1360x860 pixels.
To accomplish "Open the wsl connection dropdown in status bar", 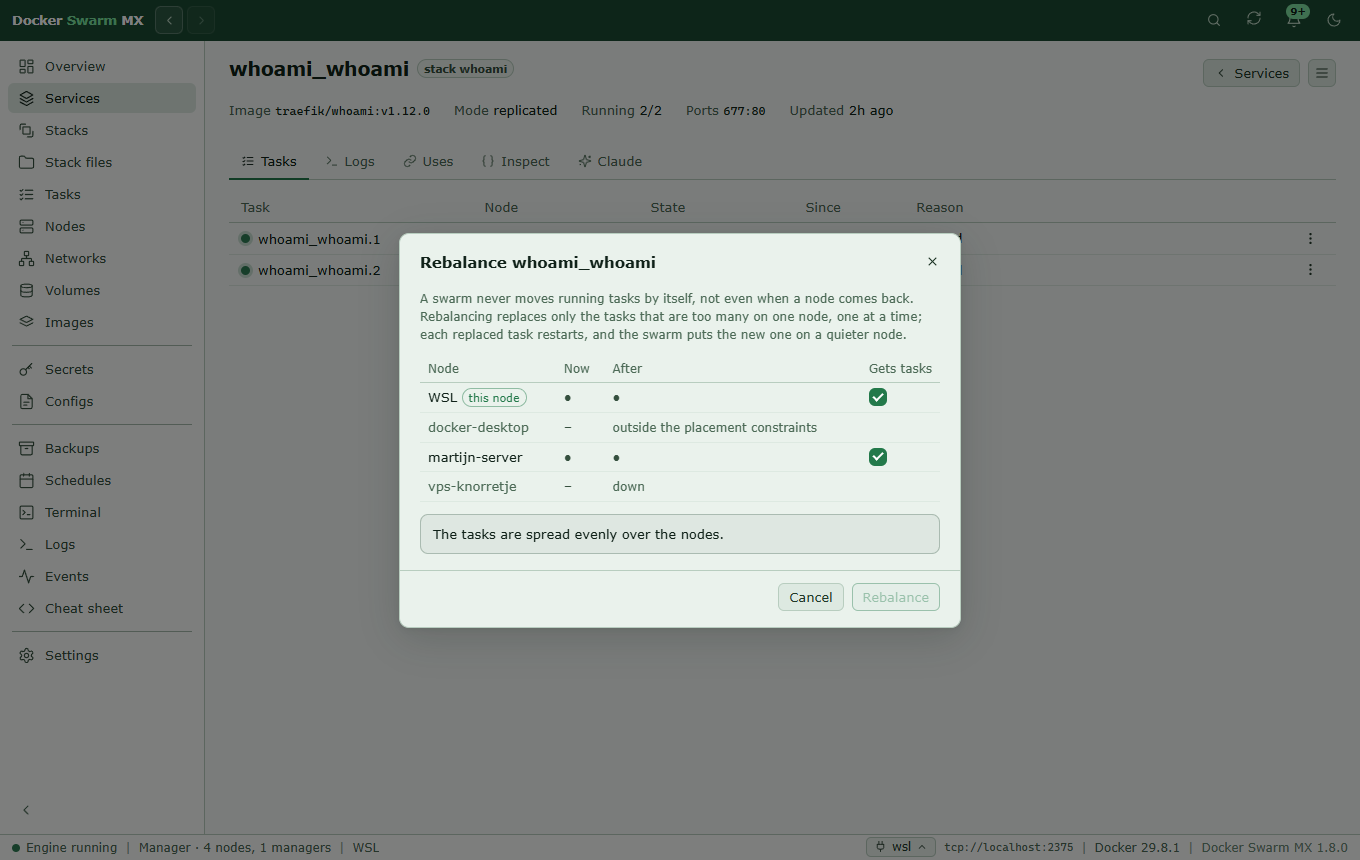I will point(901,847).
